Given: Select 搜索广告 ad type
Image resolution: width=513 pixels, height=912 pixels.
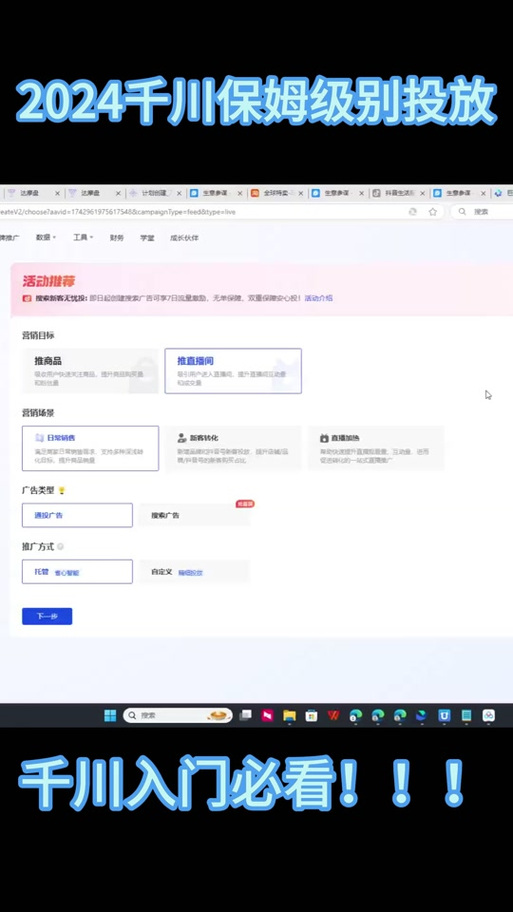Looking at the screenshot, I should click(x=194, y=515).
